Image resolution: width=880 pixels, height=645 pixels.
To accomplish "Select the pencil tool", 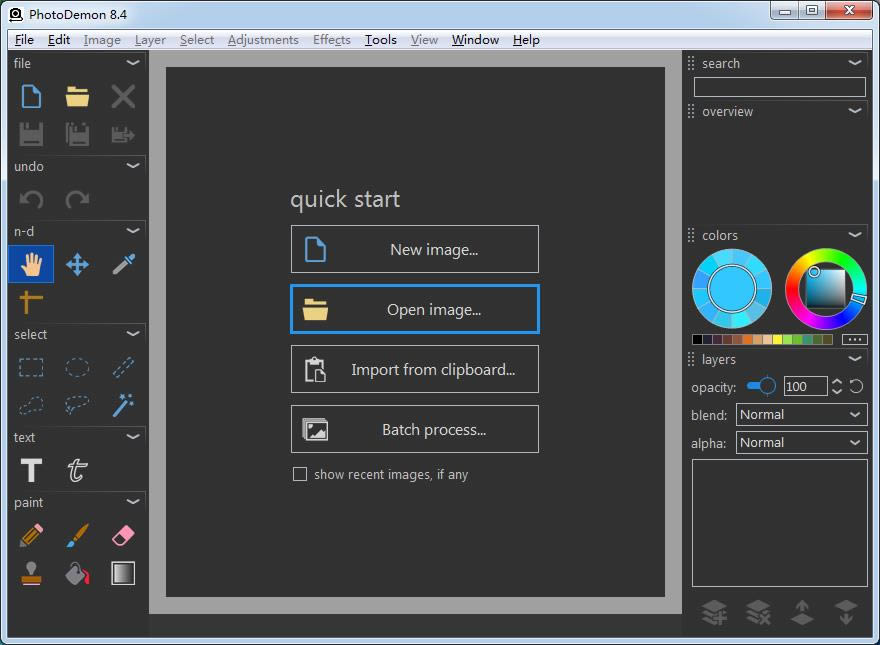I will coord(31,535).
